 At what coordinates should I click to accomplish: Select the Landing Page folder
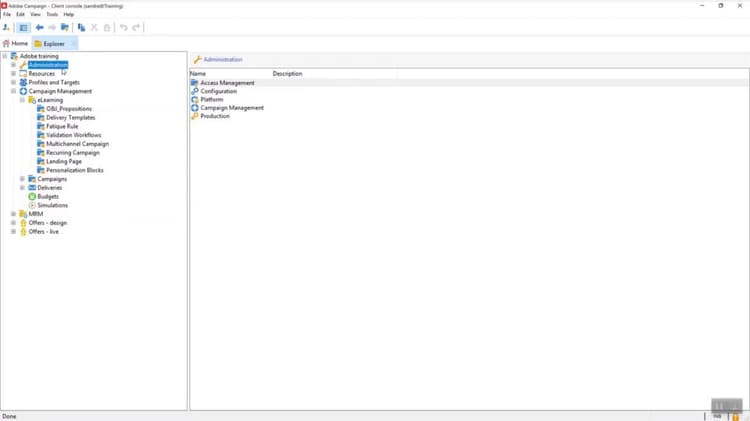pos(64,161)
